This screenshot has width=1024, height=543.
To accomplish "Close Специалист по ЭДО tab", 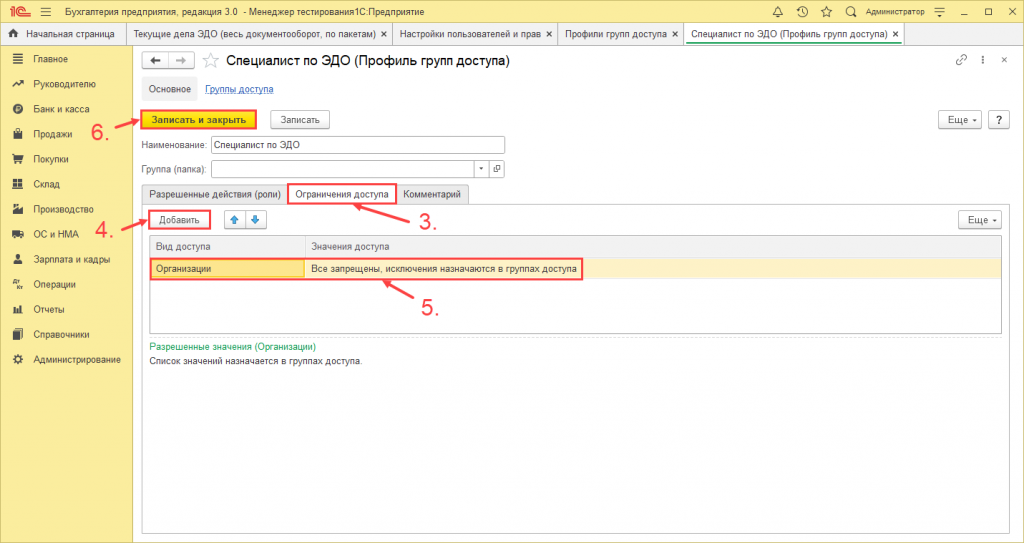I will 895,34.
